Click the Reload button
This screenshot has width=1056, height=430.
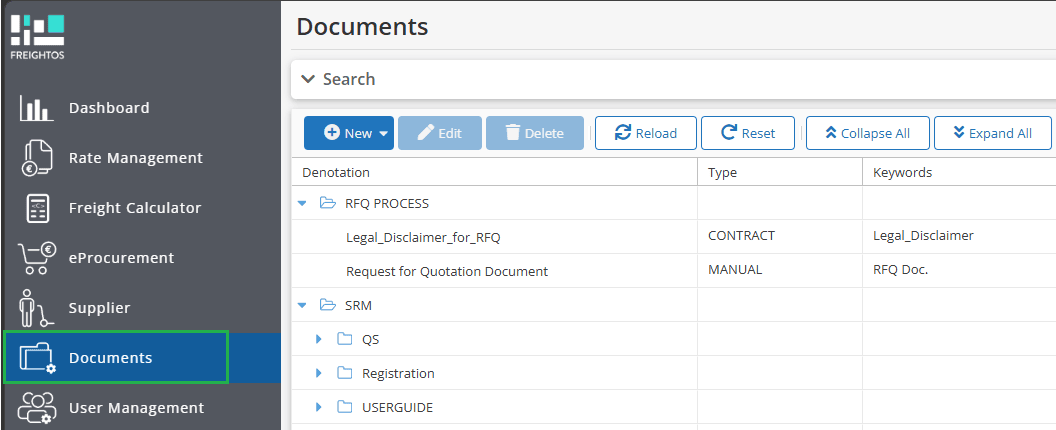click(646, 133)
